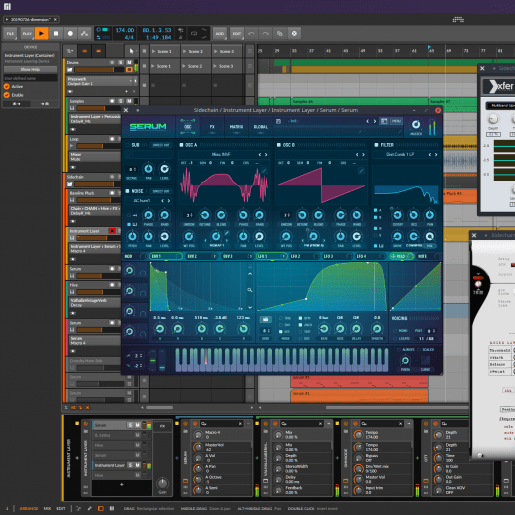Solo the Drums track
The width and height of the screenshot is (515, 515).
click(121, 62)
